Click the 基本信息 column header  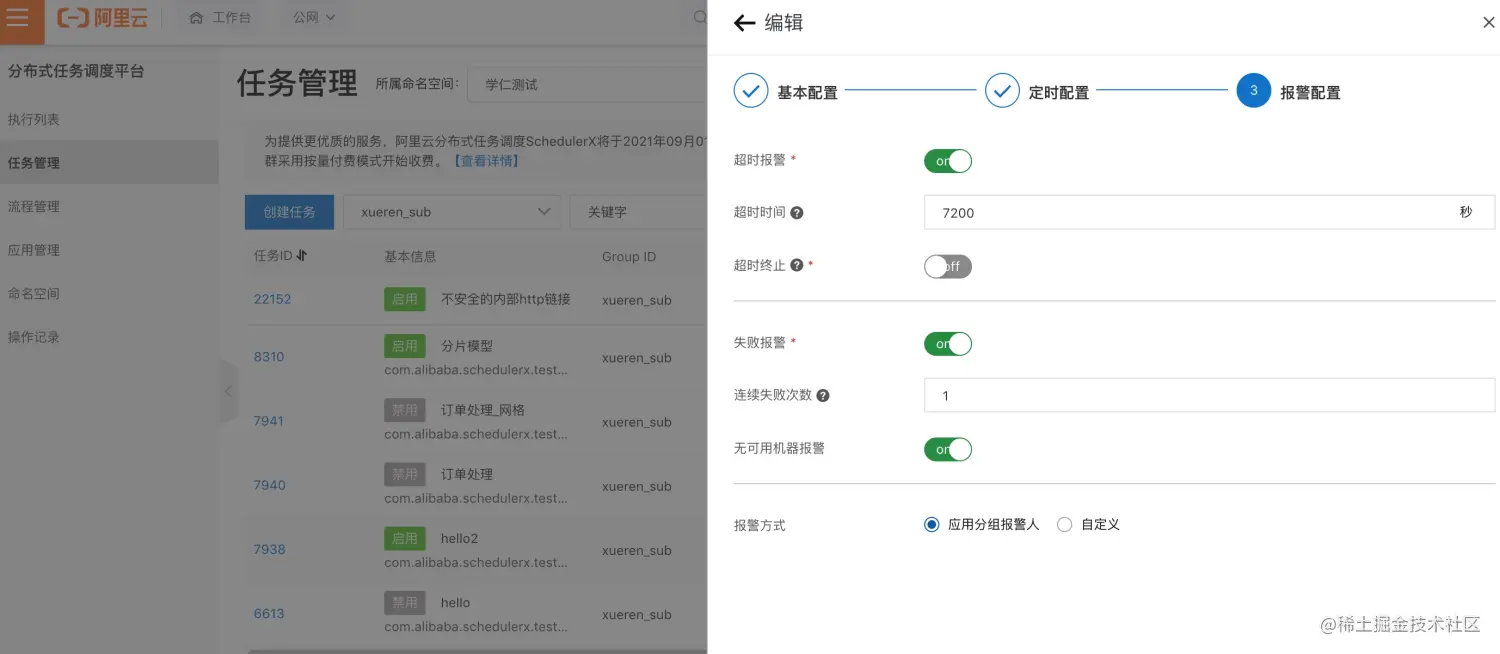tap(410, 256)
